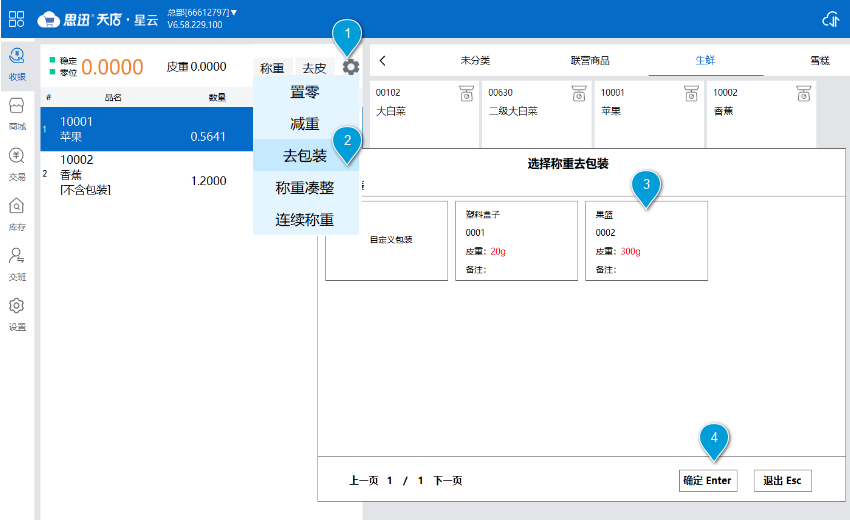Choose the 00630 二级大白菜 product card
The image size is (850, 520).
click(537, 113)
